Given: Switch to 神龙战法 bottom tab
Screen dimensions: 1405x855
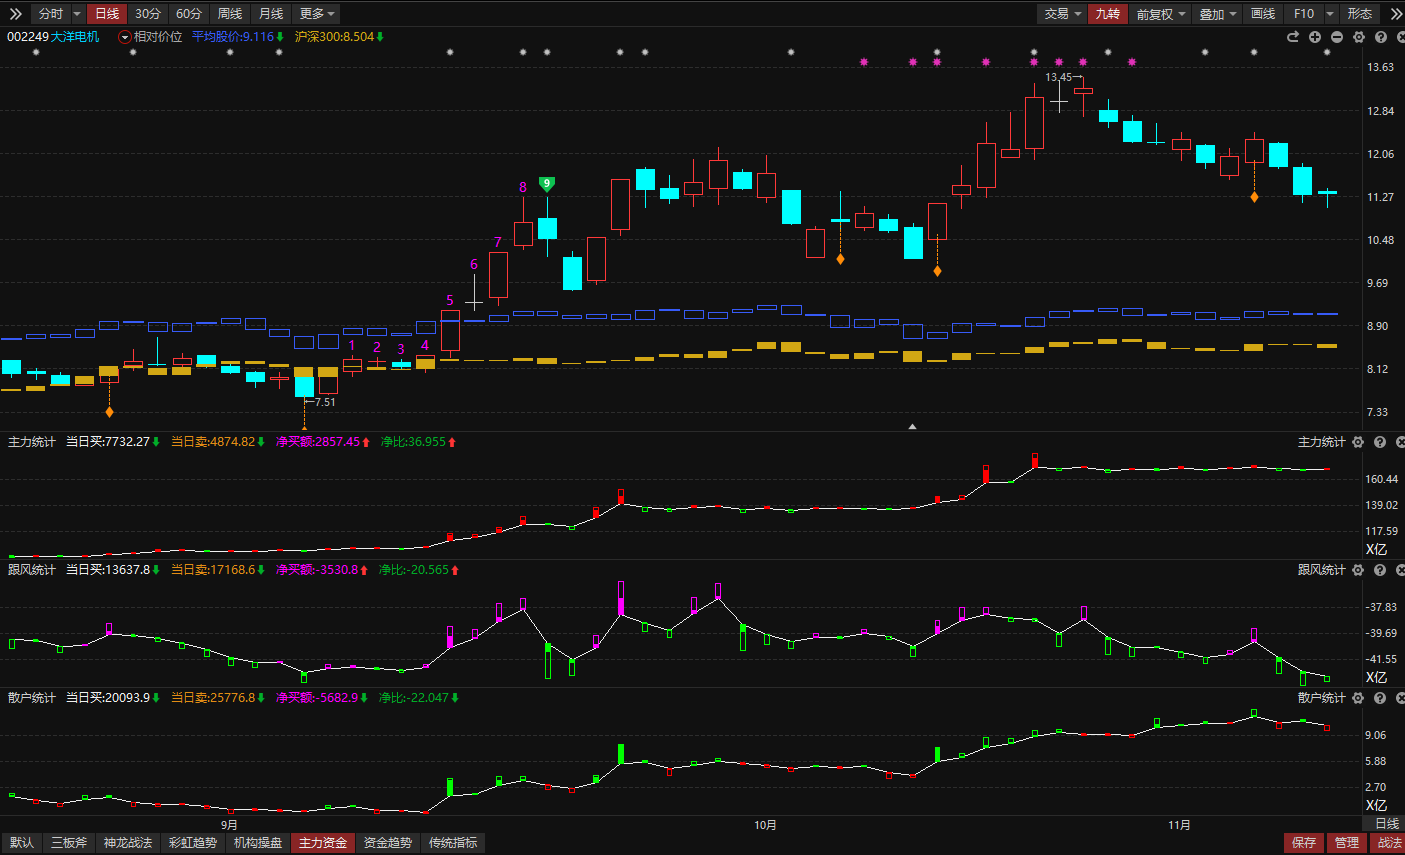Looking at the screenshot, I should click(x=128, y=843).
